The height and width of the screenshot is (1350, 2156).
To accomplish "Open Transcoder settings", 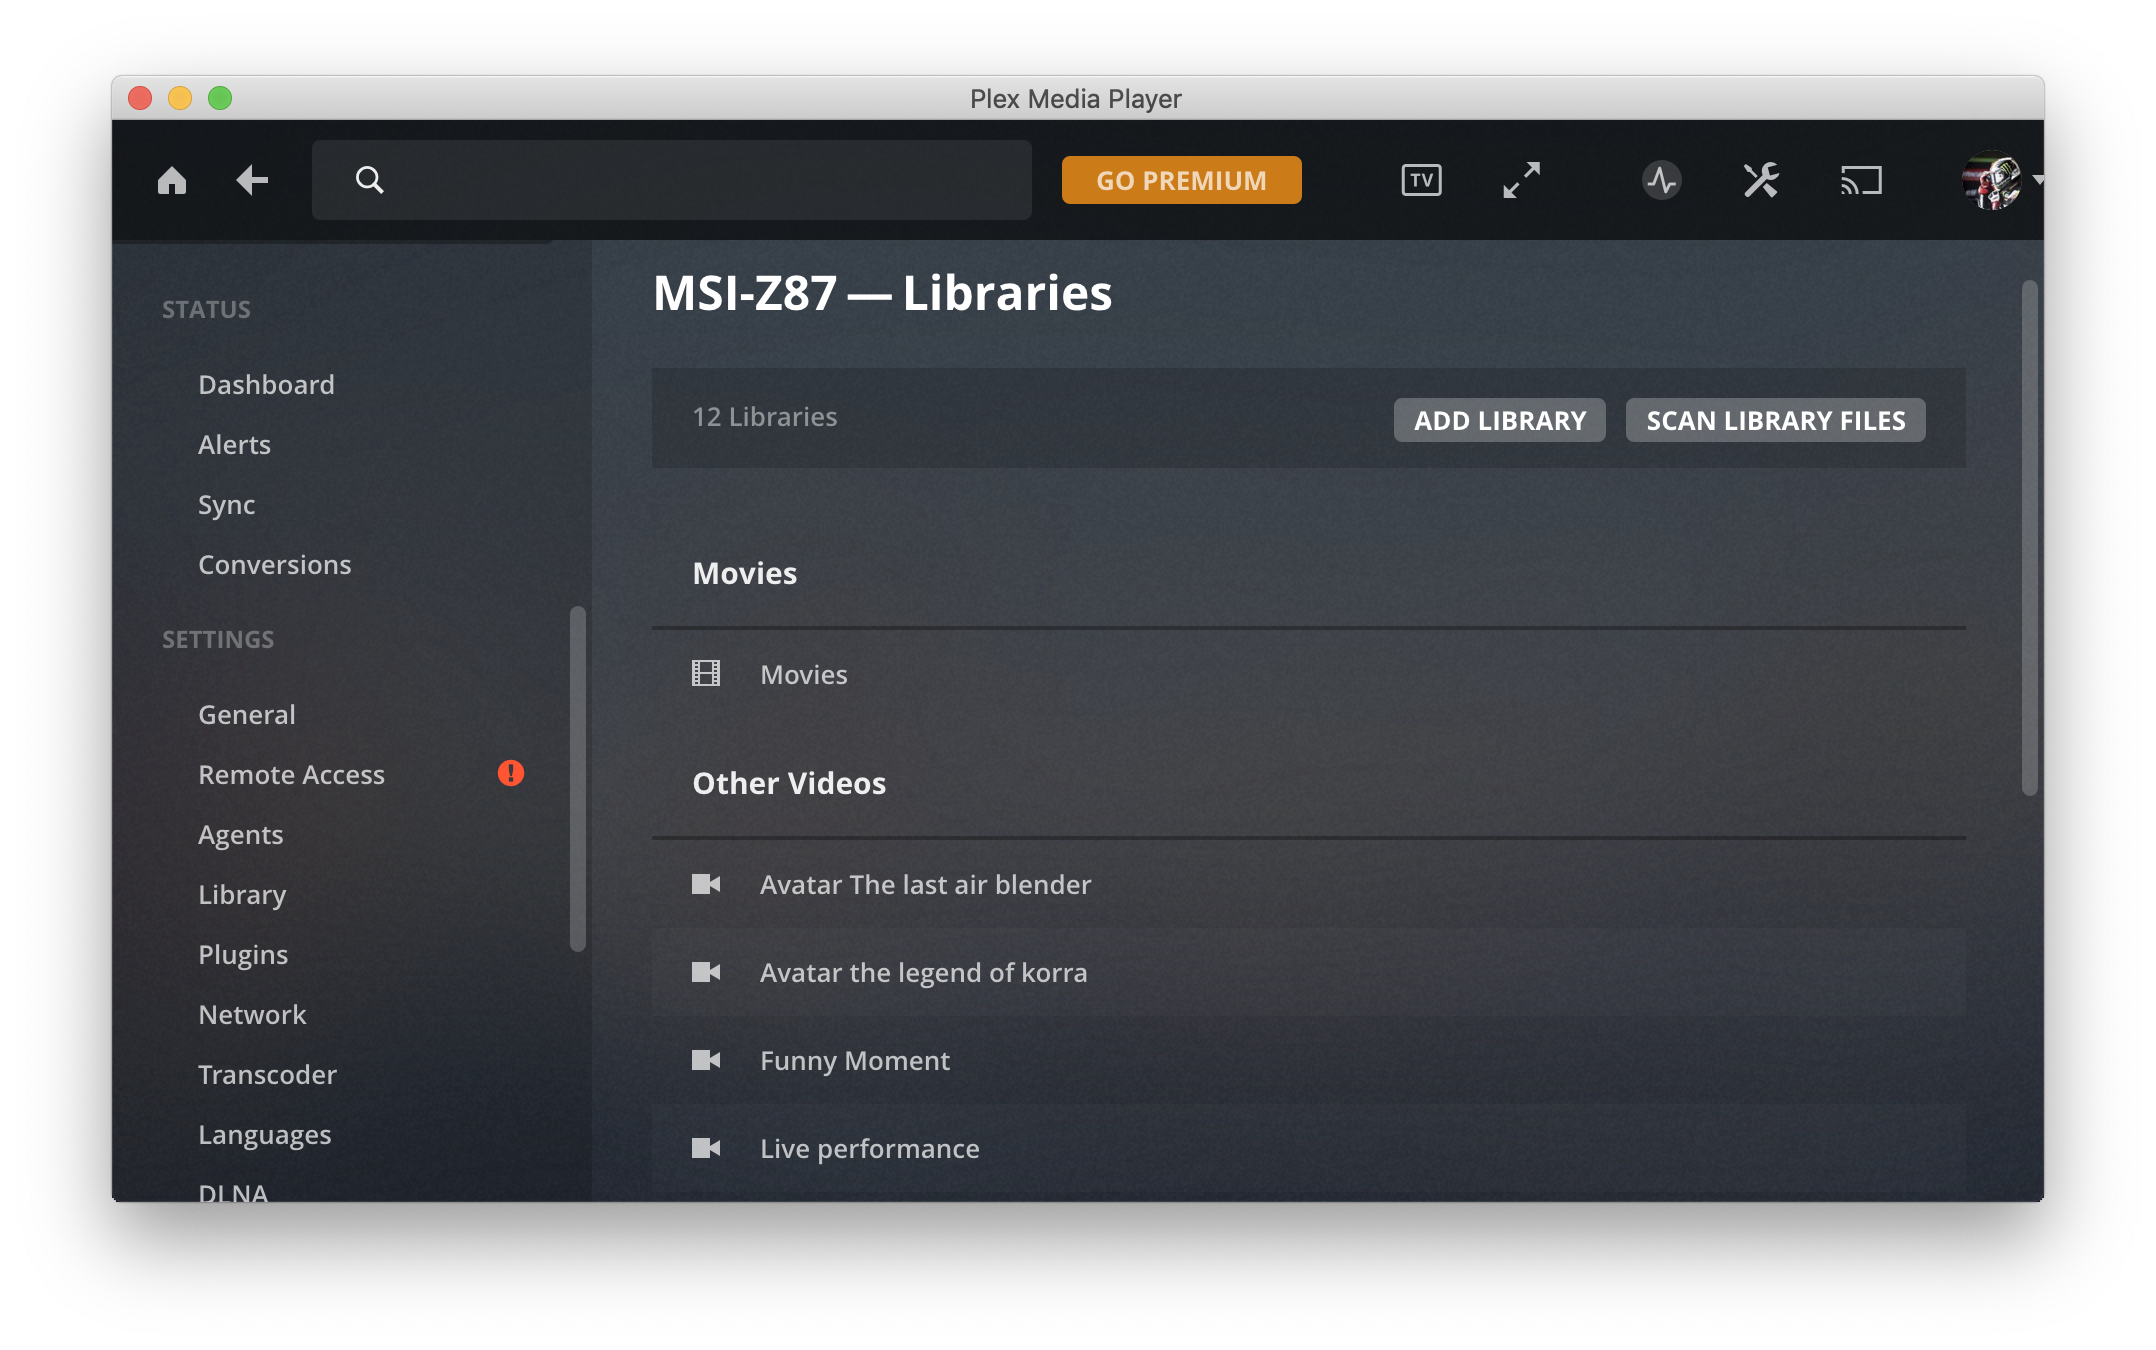I will (267, 1075).
